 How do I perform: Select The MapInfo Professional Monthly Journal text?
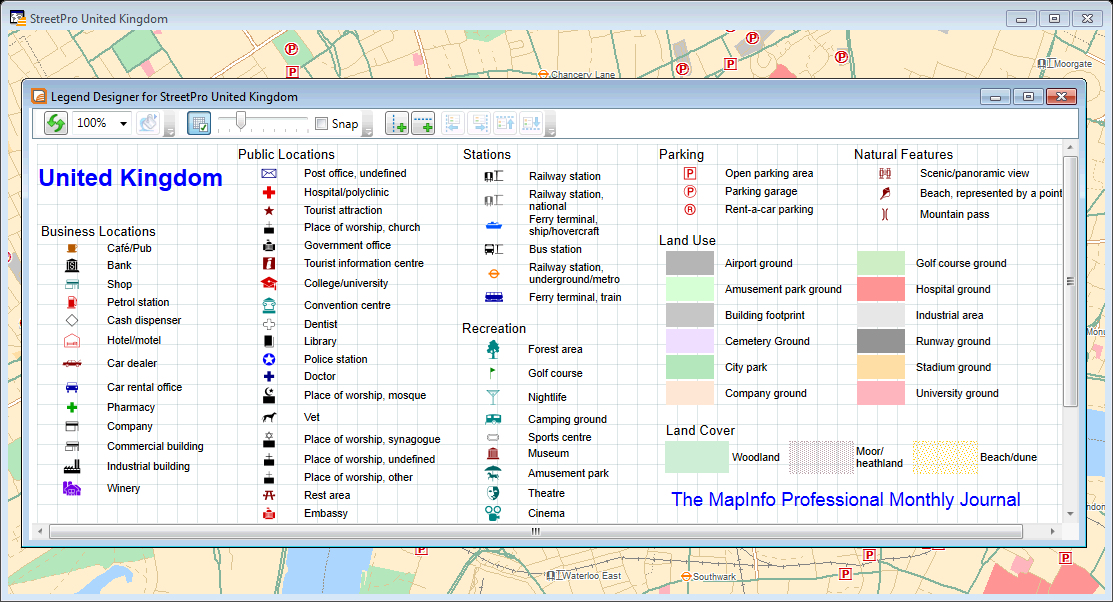[x=845, y=500]
